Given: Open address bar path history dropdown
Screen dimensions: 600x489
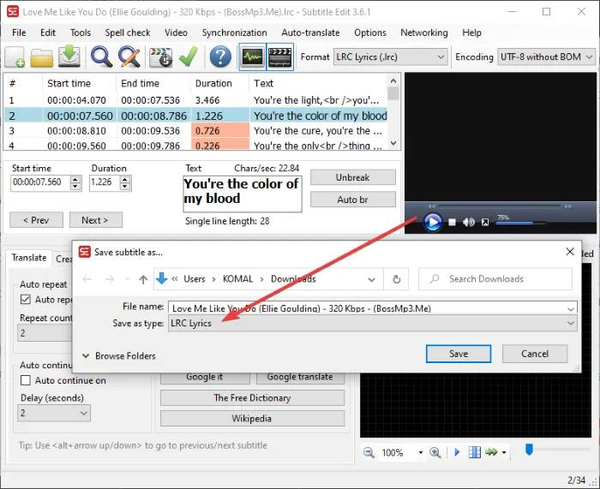Looking at the screenshot, I should [x=371, y=279].
